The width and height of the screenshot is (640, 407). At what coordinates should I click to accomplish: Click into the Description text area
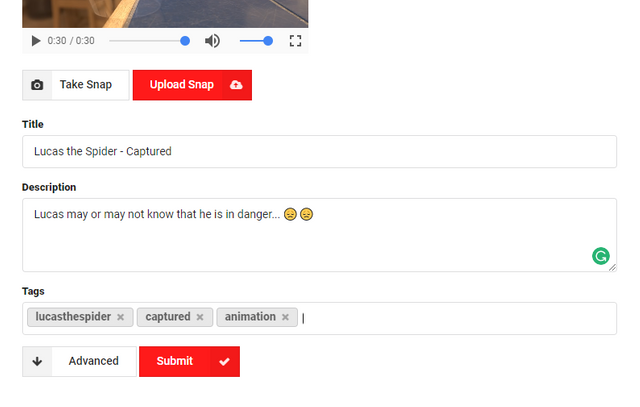click(319, 235)
